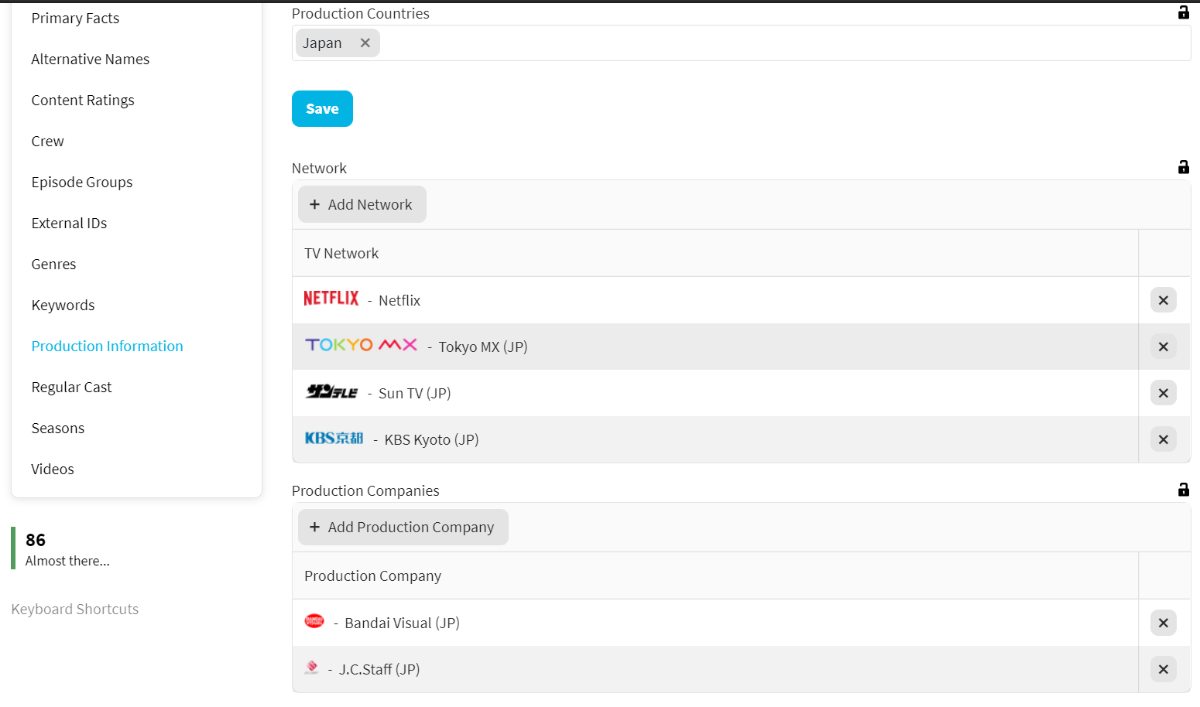The height and width of the screenshot is (707, 1200).
Task: Remove Japan tag from Production Countries
Action: coord(365,43)
